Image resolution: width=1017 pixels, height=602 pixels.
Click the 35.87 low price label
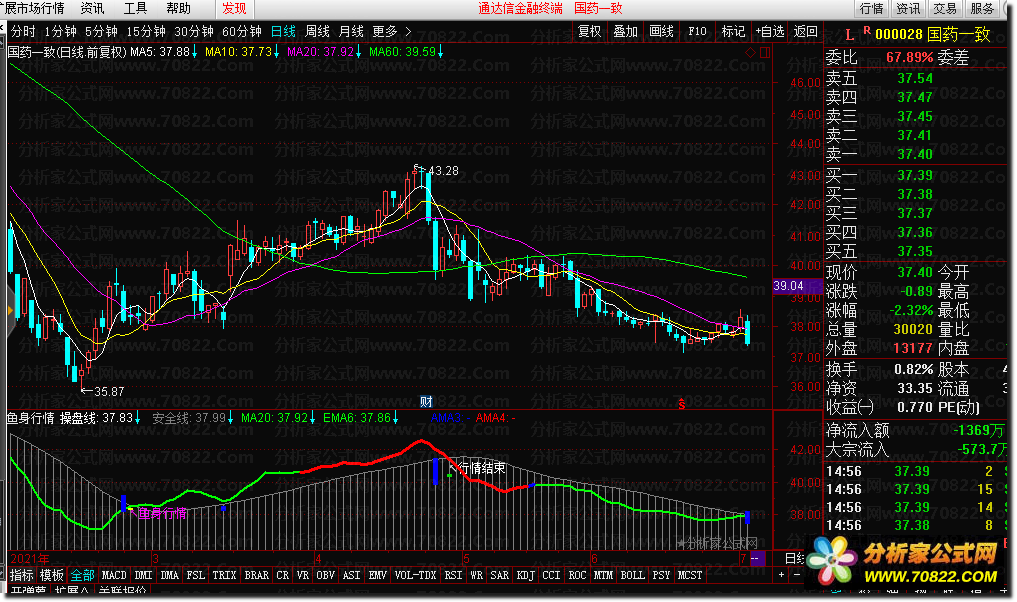pyautogui.click(x=109, y=392)
